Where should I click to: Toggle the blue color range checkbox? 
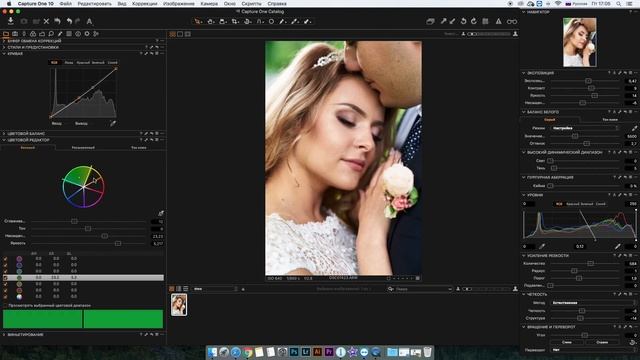[5, 265]
